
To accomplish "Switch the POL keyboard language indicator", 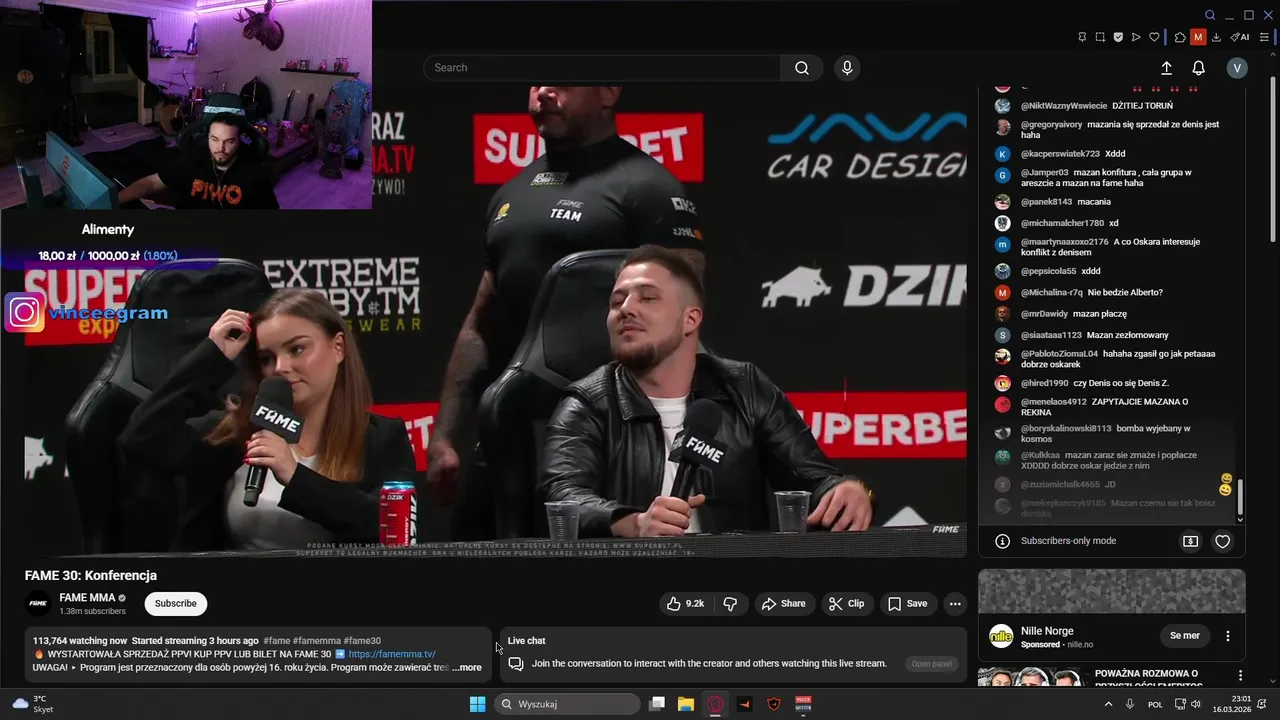I will click(1155, 704).
